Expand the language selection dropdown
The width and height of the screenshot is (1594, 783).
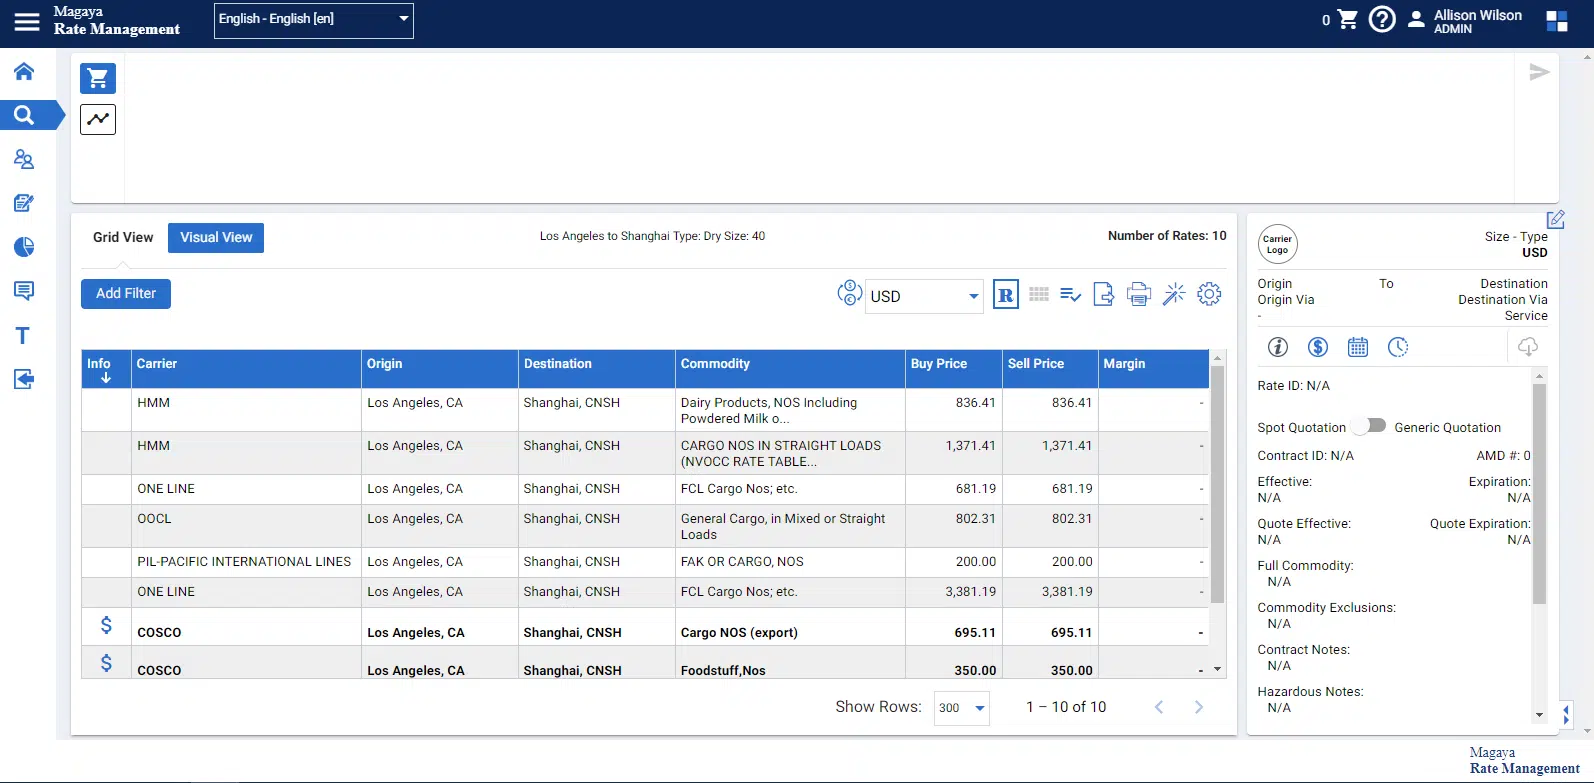click(314, 20)
